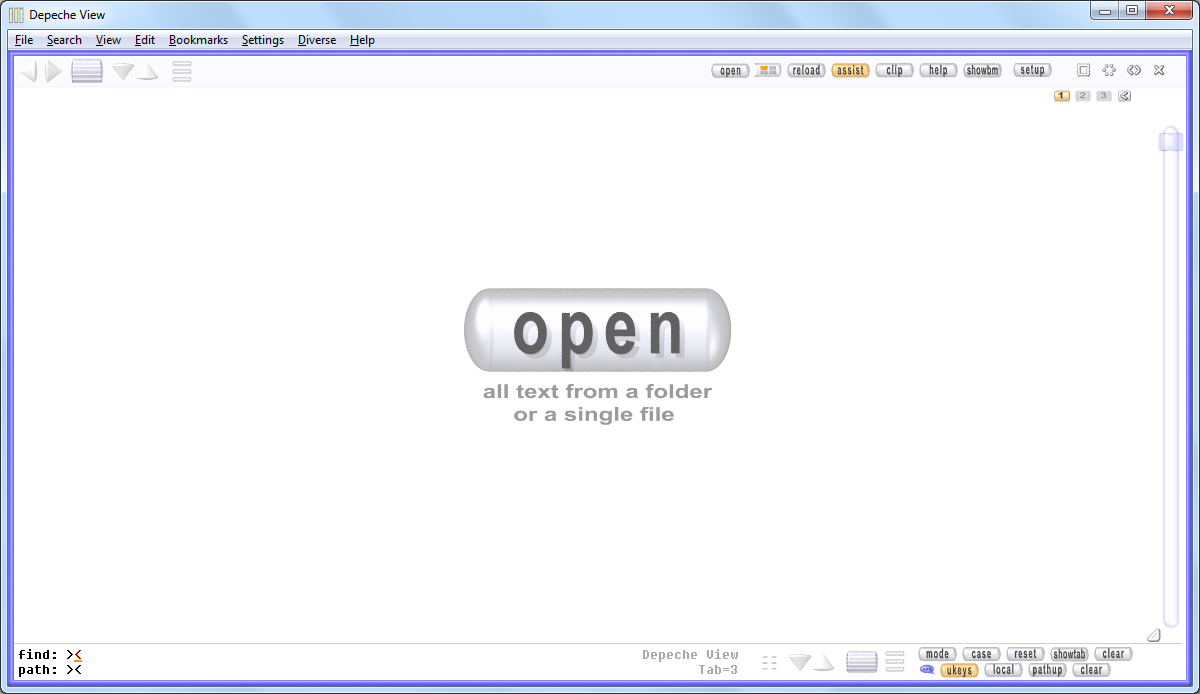Click the blue speech bubble icon

click(927, 670)
